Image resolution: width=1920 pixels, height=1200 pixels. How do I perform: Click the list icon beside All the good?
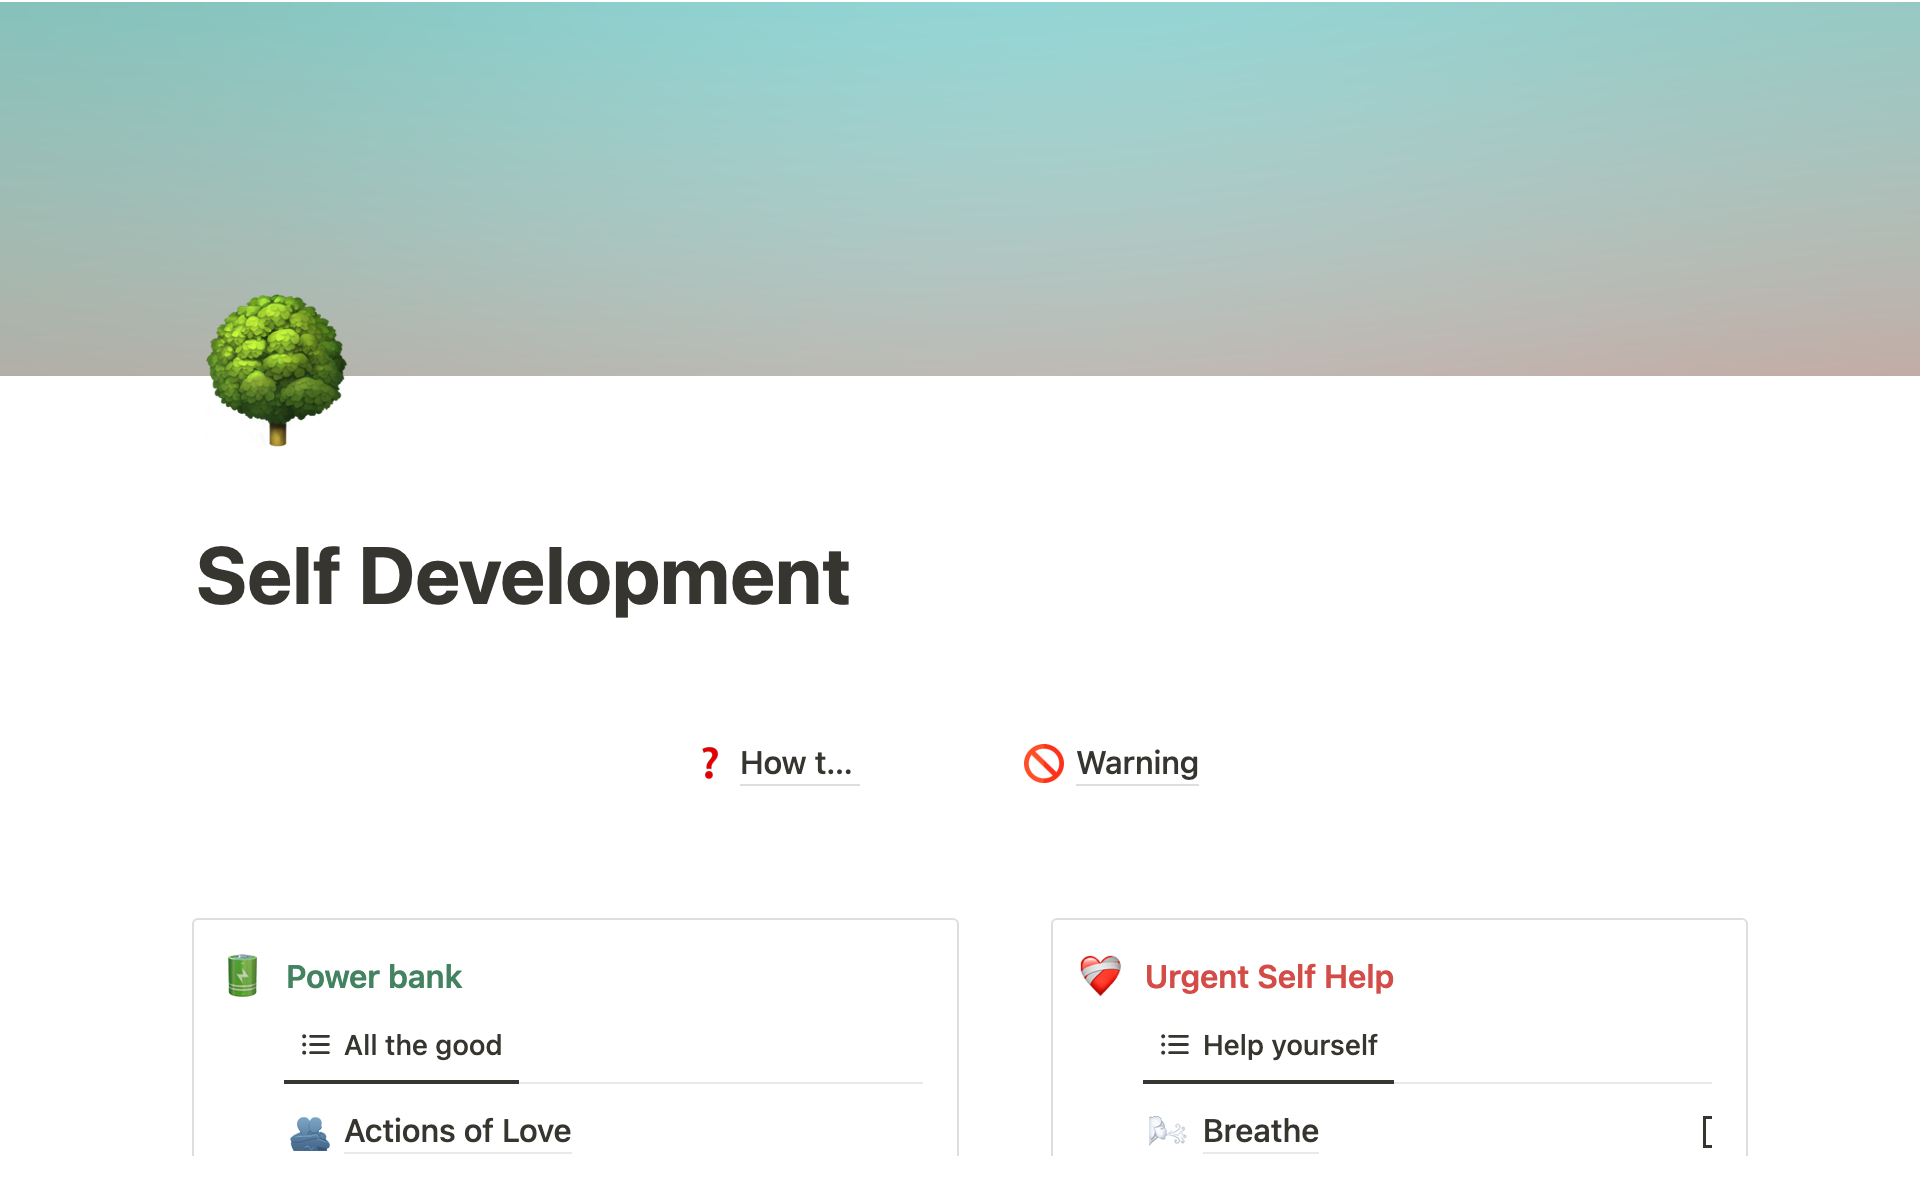click(x=315, y=1045)
